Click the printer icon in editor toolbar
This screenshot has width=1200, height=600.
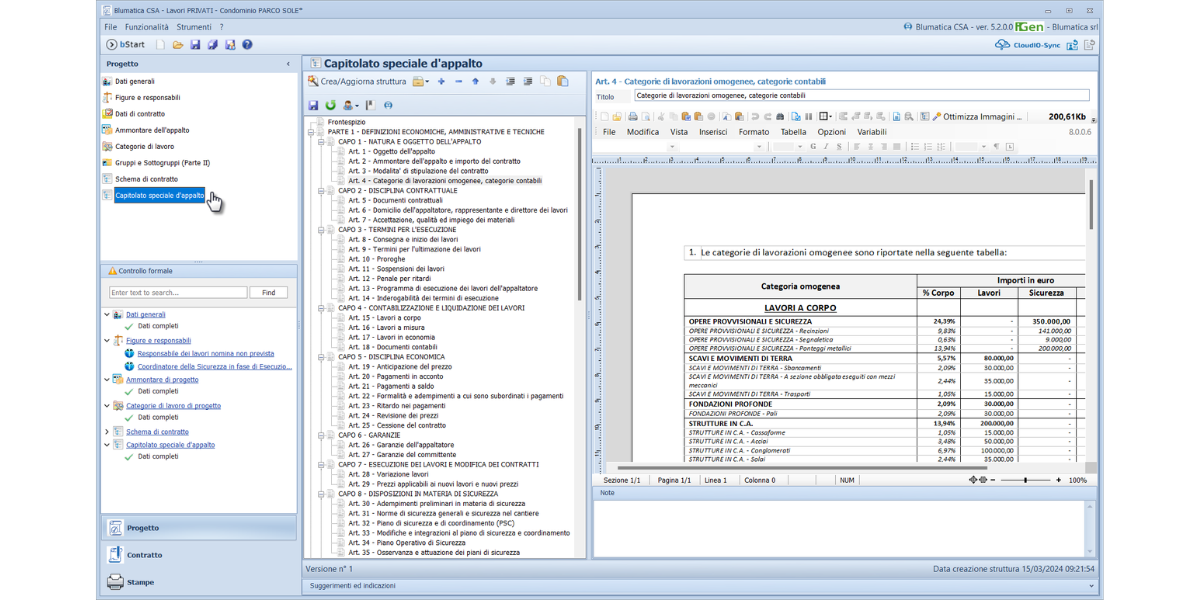[633, 116]
